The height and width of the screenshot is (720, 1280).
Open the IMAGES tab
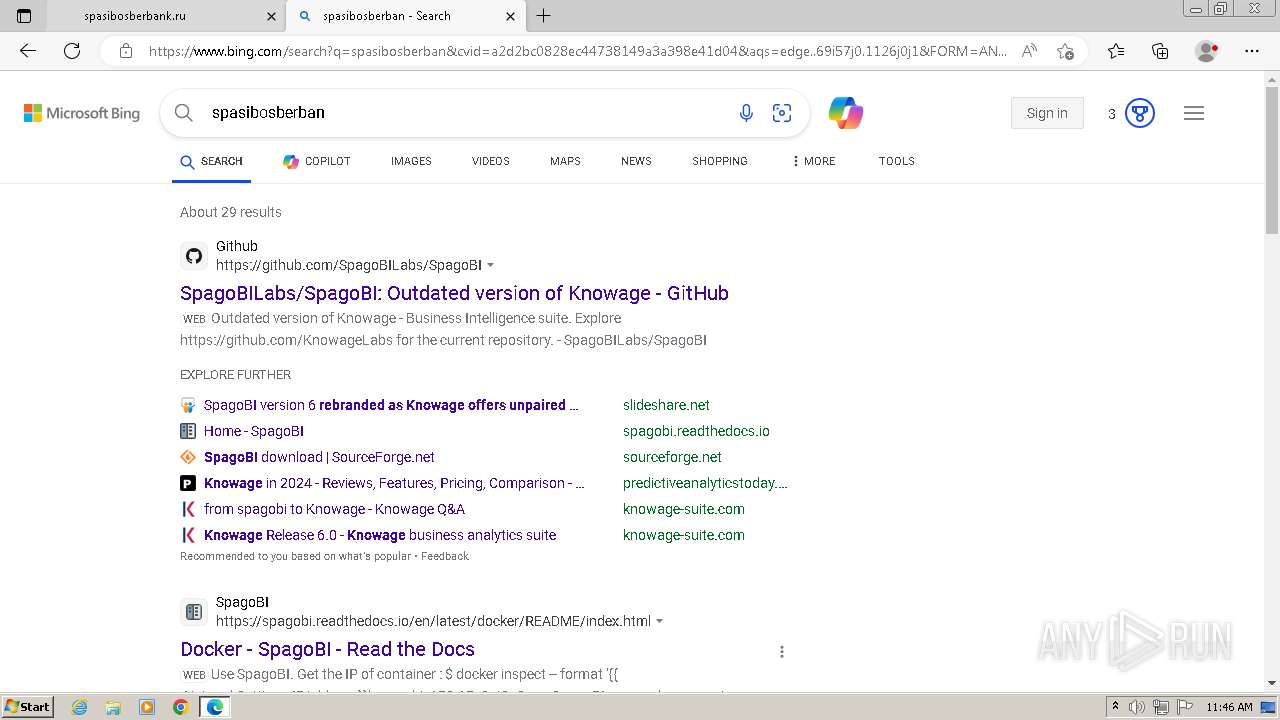(x=411, y=161)
